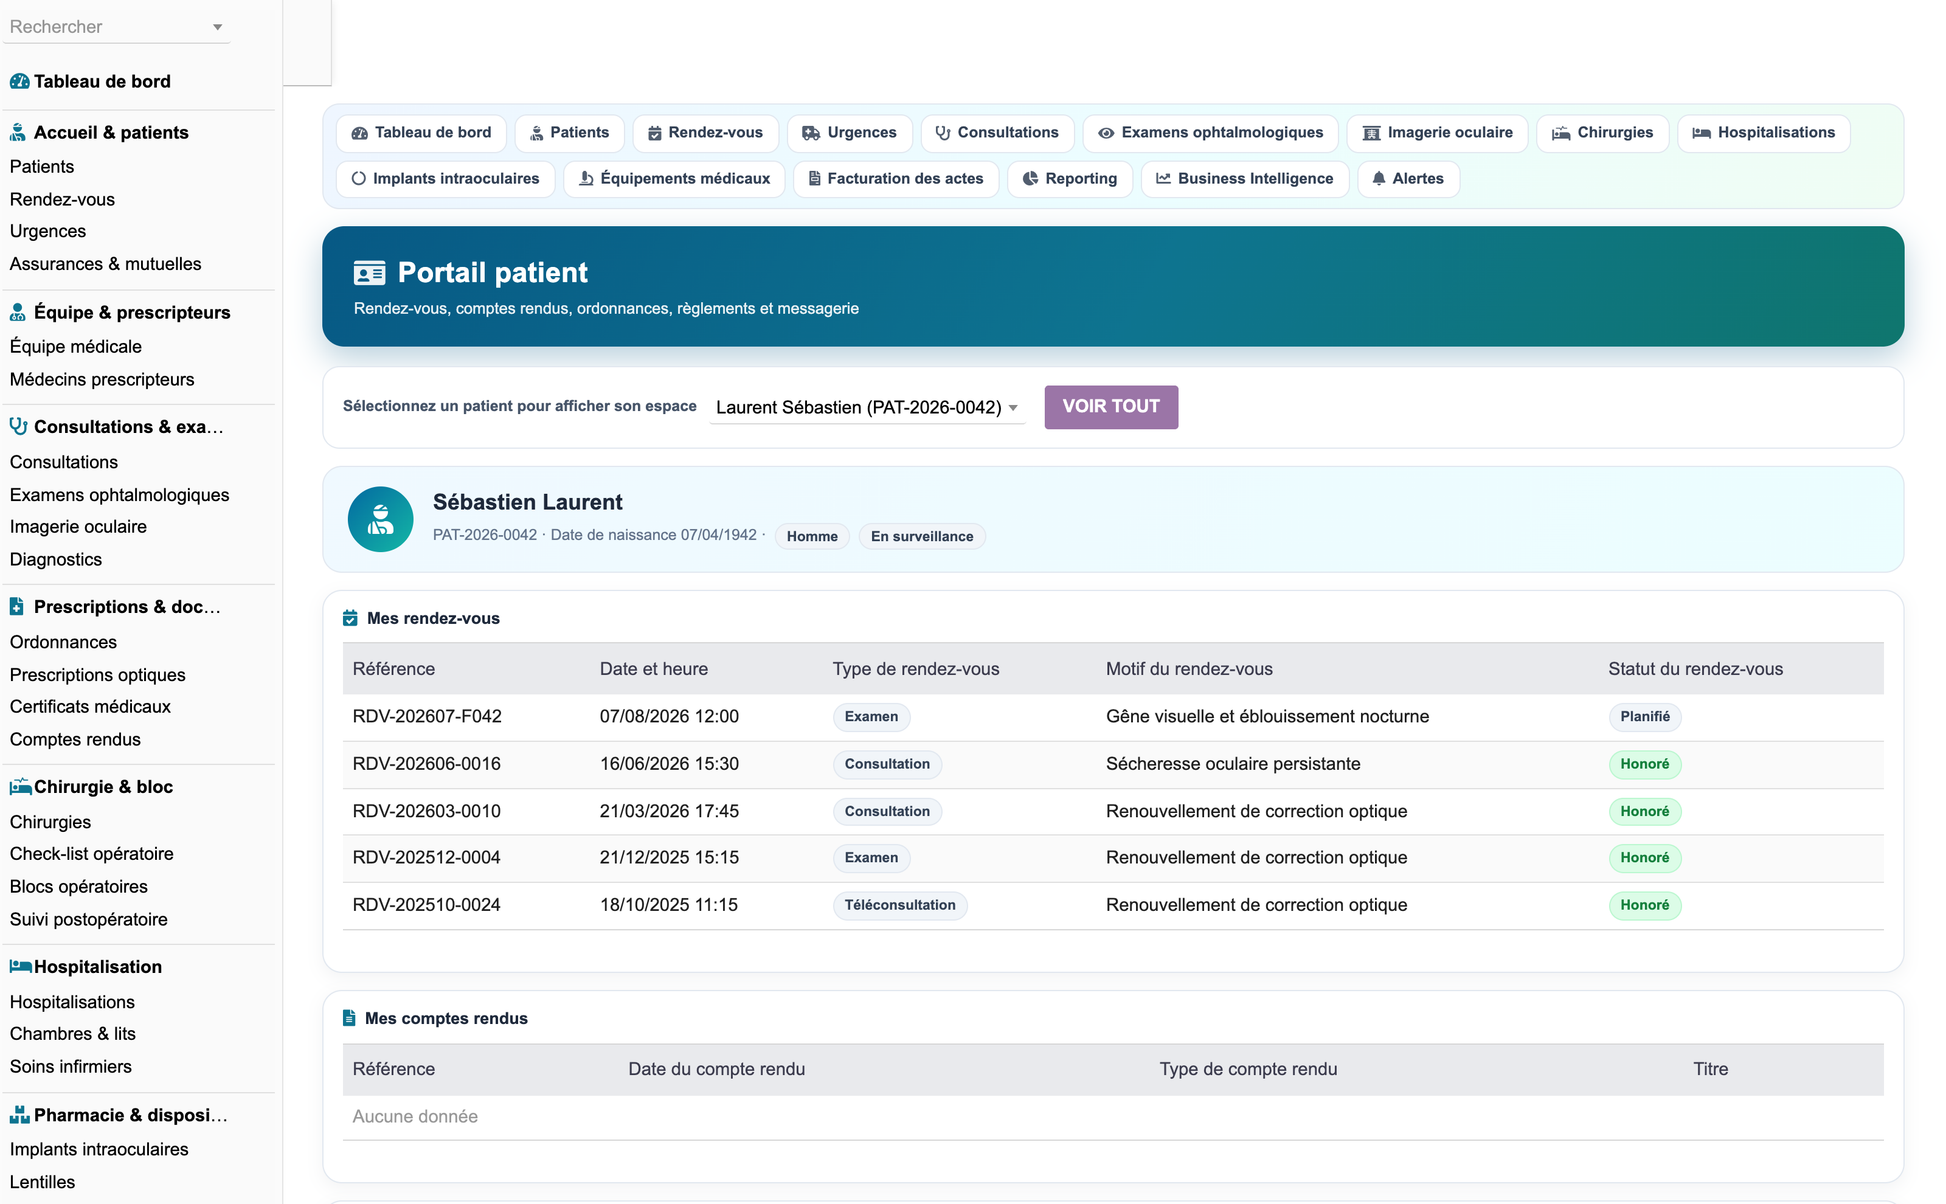Click the ID card icon beside Portail patient
This screenshot has height=1204, width=1946.
(x=370, y=273)
